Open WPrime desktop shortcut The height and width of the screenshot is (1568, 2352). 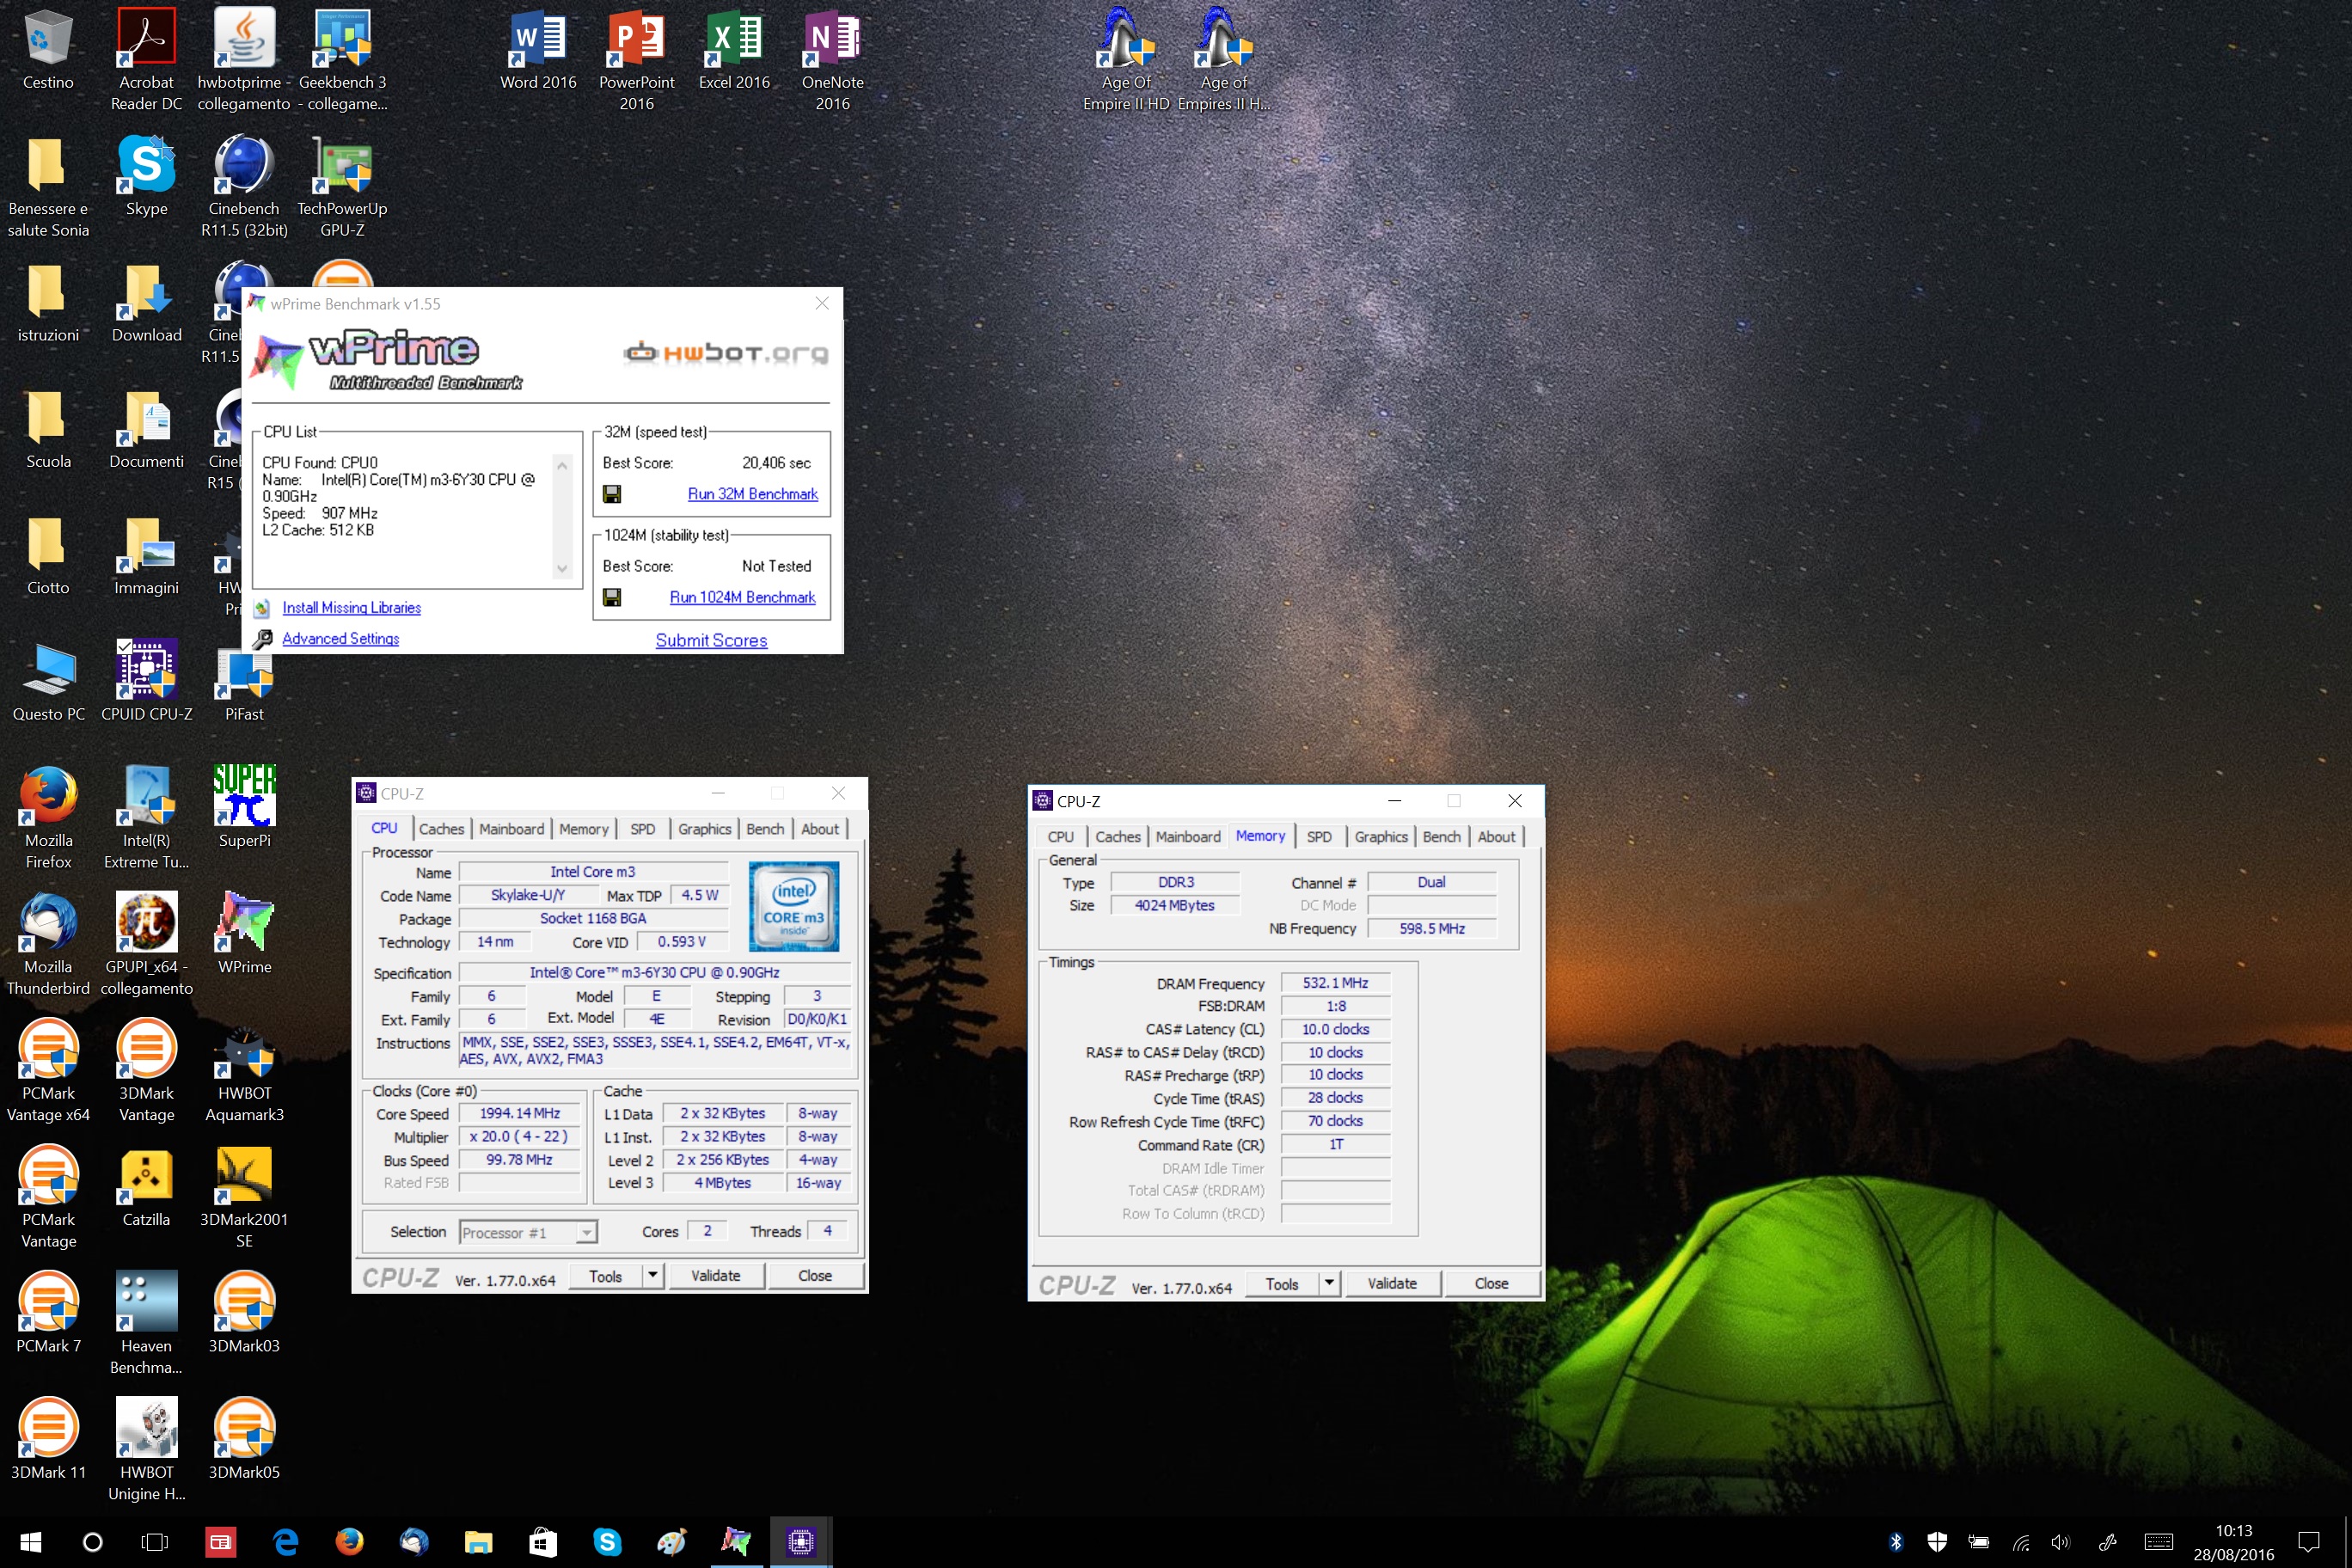pyautogui.click(x=244, y=934)
